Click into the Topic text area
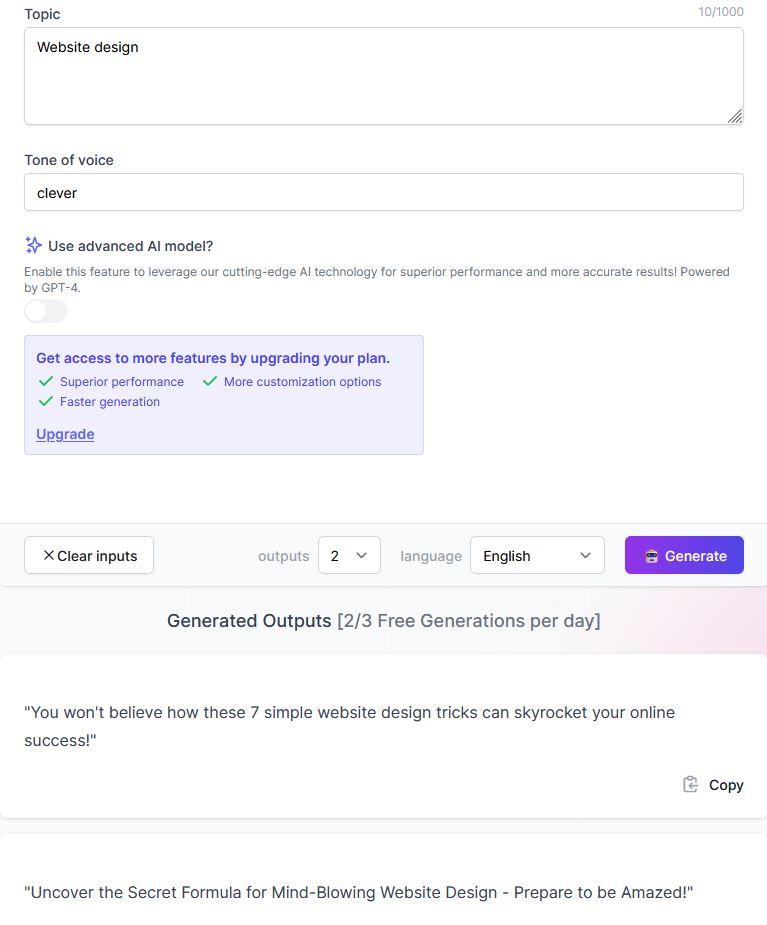767x925 pixels. (383, 76)
